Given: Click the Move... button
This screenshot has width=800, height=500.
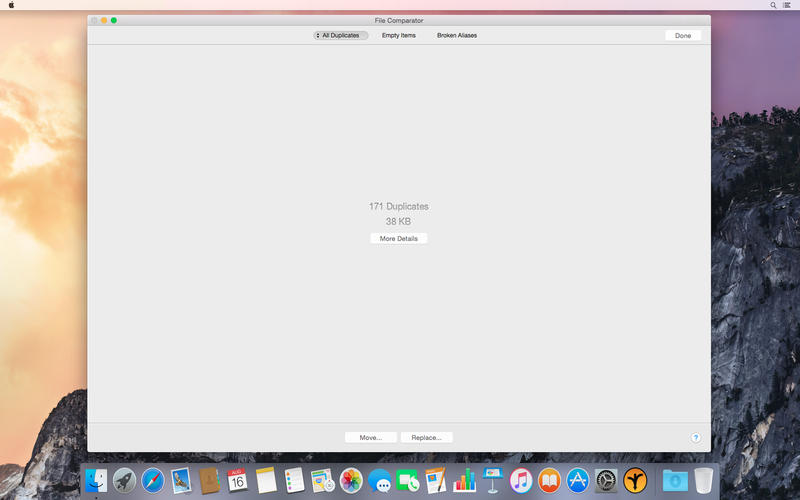Looking at the screenshot, I should (x=370, y=437).
